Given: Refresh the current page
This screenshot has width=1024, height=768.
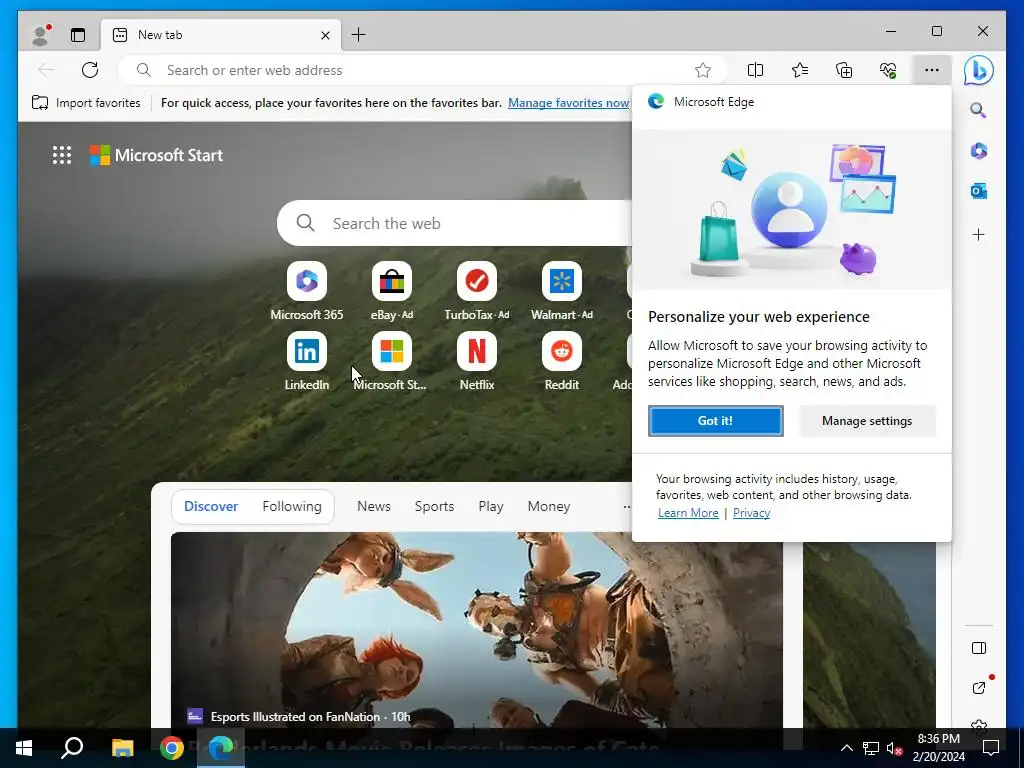Looking at the screenshot, I should click(x=90, y=70).
